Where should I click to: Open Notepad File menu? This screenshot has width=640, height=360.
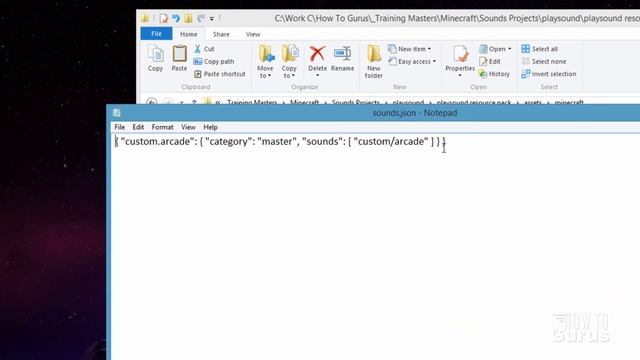(120, 127)
